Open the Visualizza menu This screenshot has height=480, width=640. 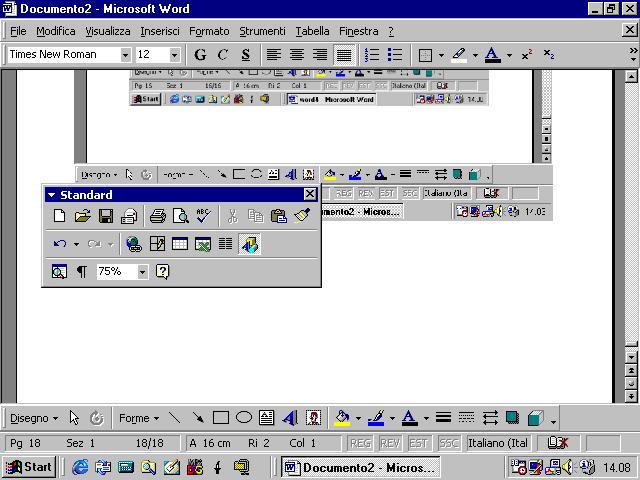coord(108,31)
